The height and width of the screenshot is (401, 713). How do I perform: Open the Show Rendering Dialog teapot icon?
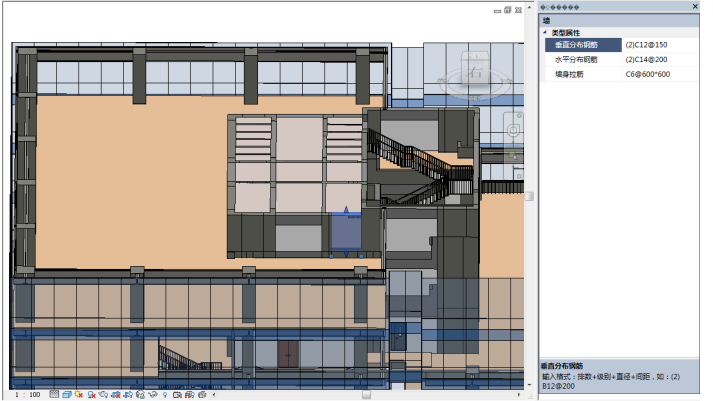click(103, 394)
